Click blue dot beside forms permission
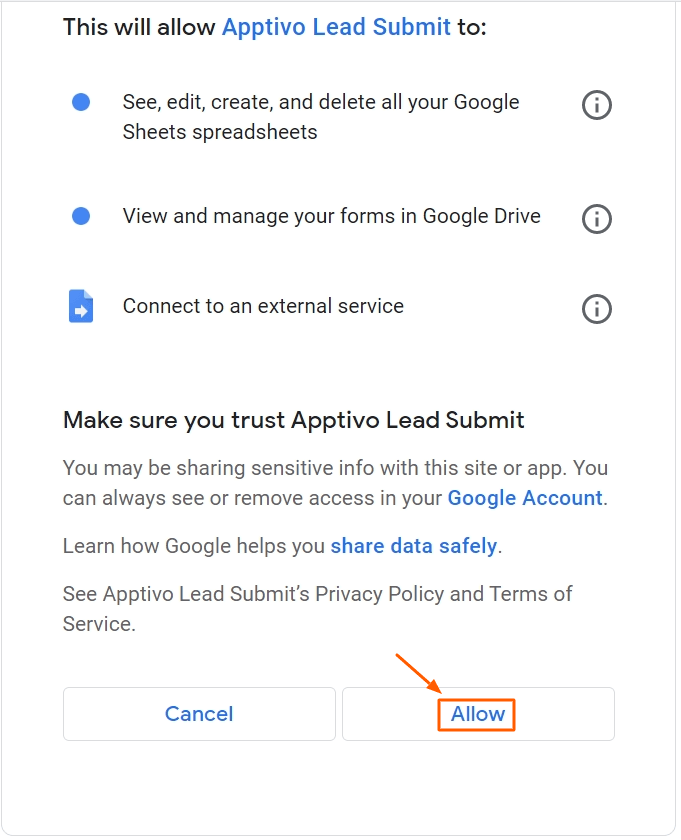Screen dimensions: 681x840 (81, 216)
